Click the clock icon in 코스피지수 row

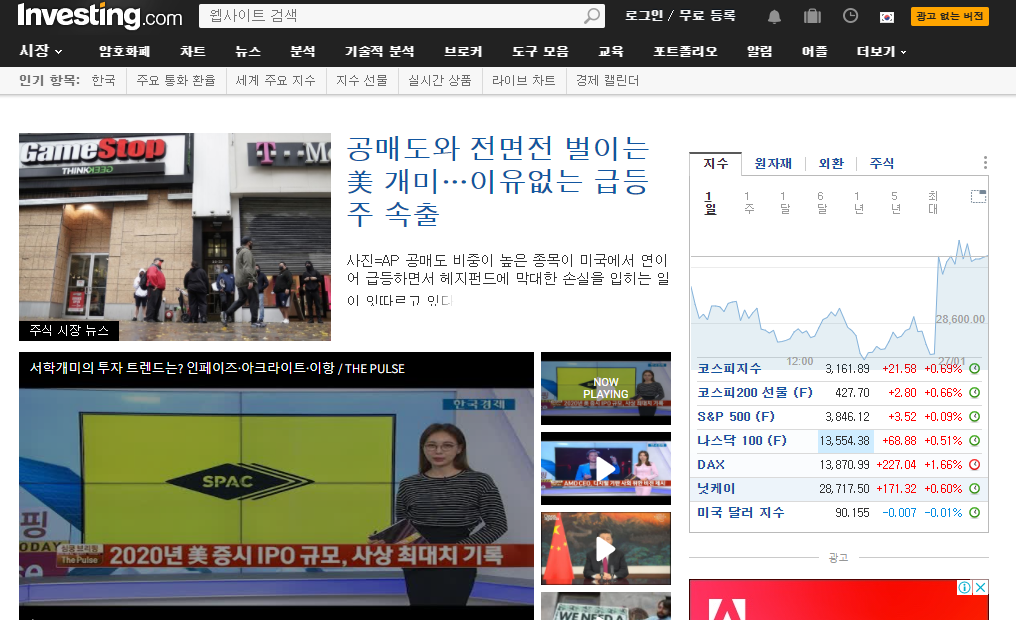tap(975, 369)
